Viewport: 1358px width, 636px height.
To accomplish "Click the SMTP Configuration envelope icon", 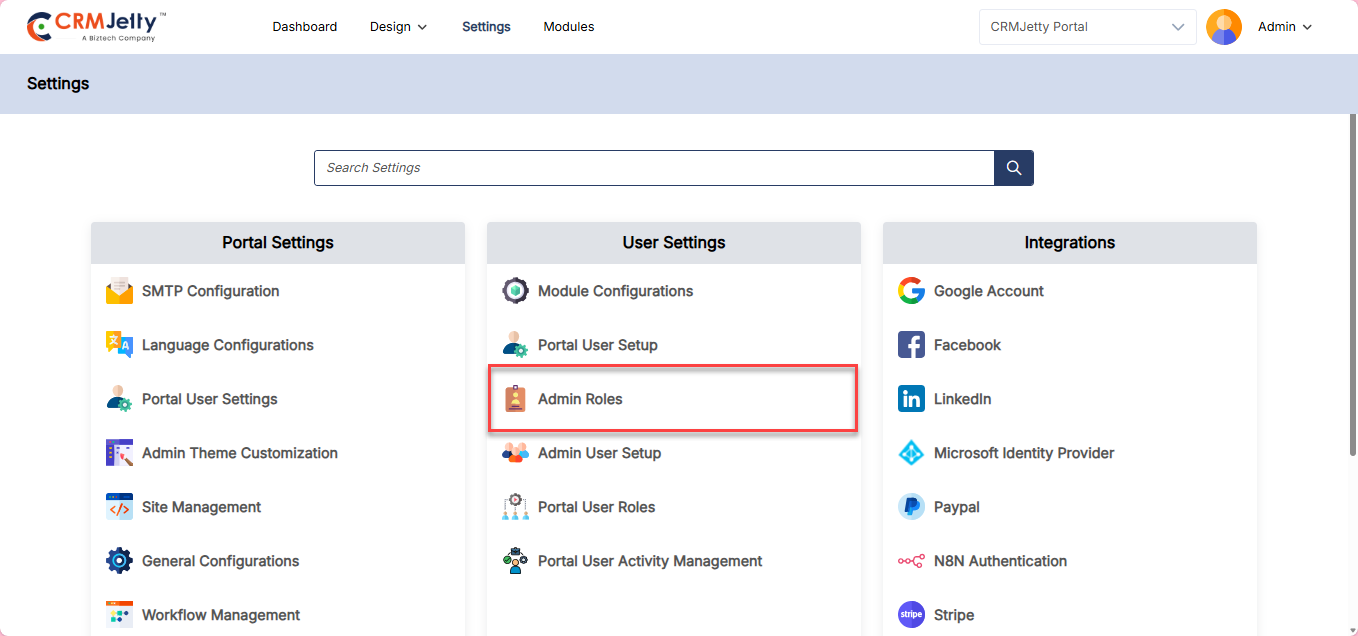I will coord(119,291).
